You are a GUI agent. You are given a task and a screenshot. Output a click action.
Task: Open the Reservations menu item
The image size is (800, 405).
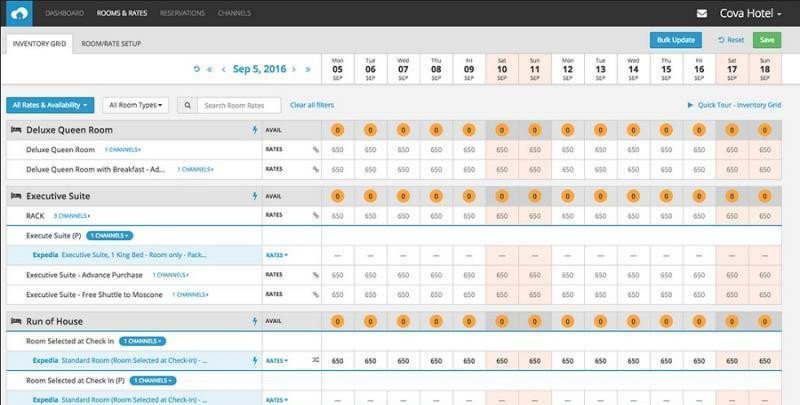182,14
